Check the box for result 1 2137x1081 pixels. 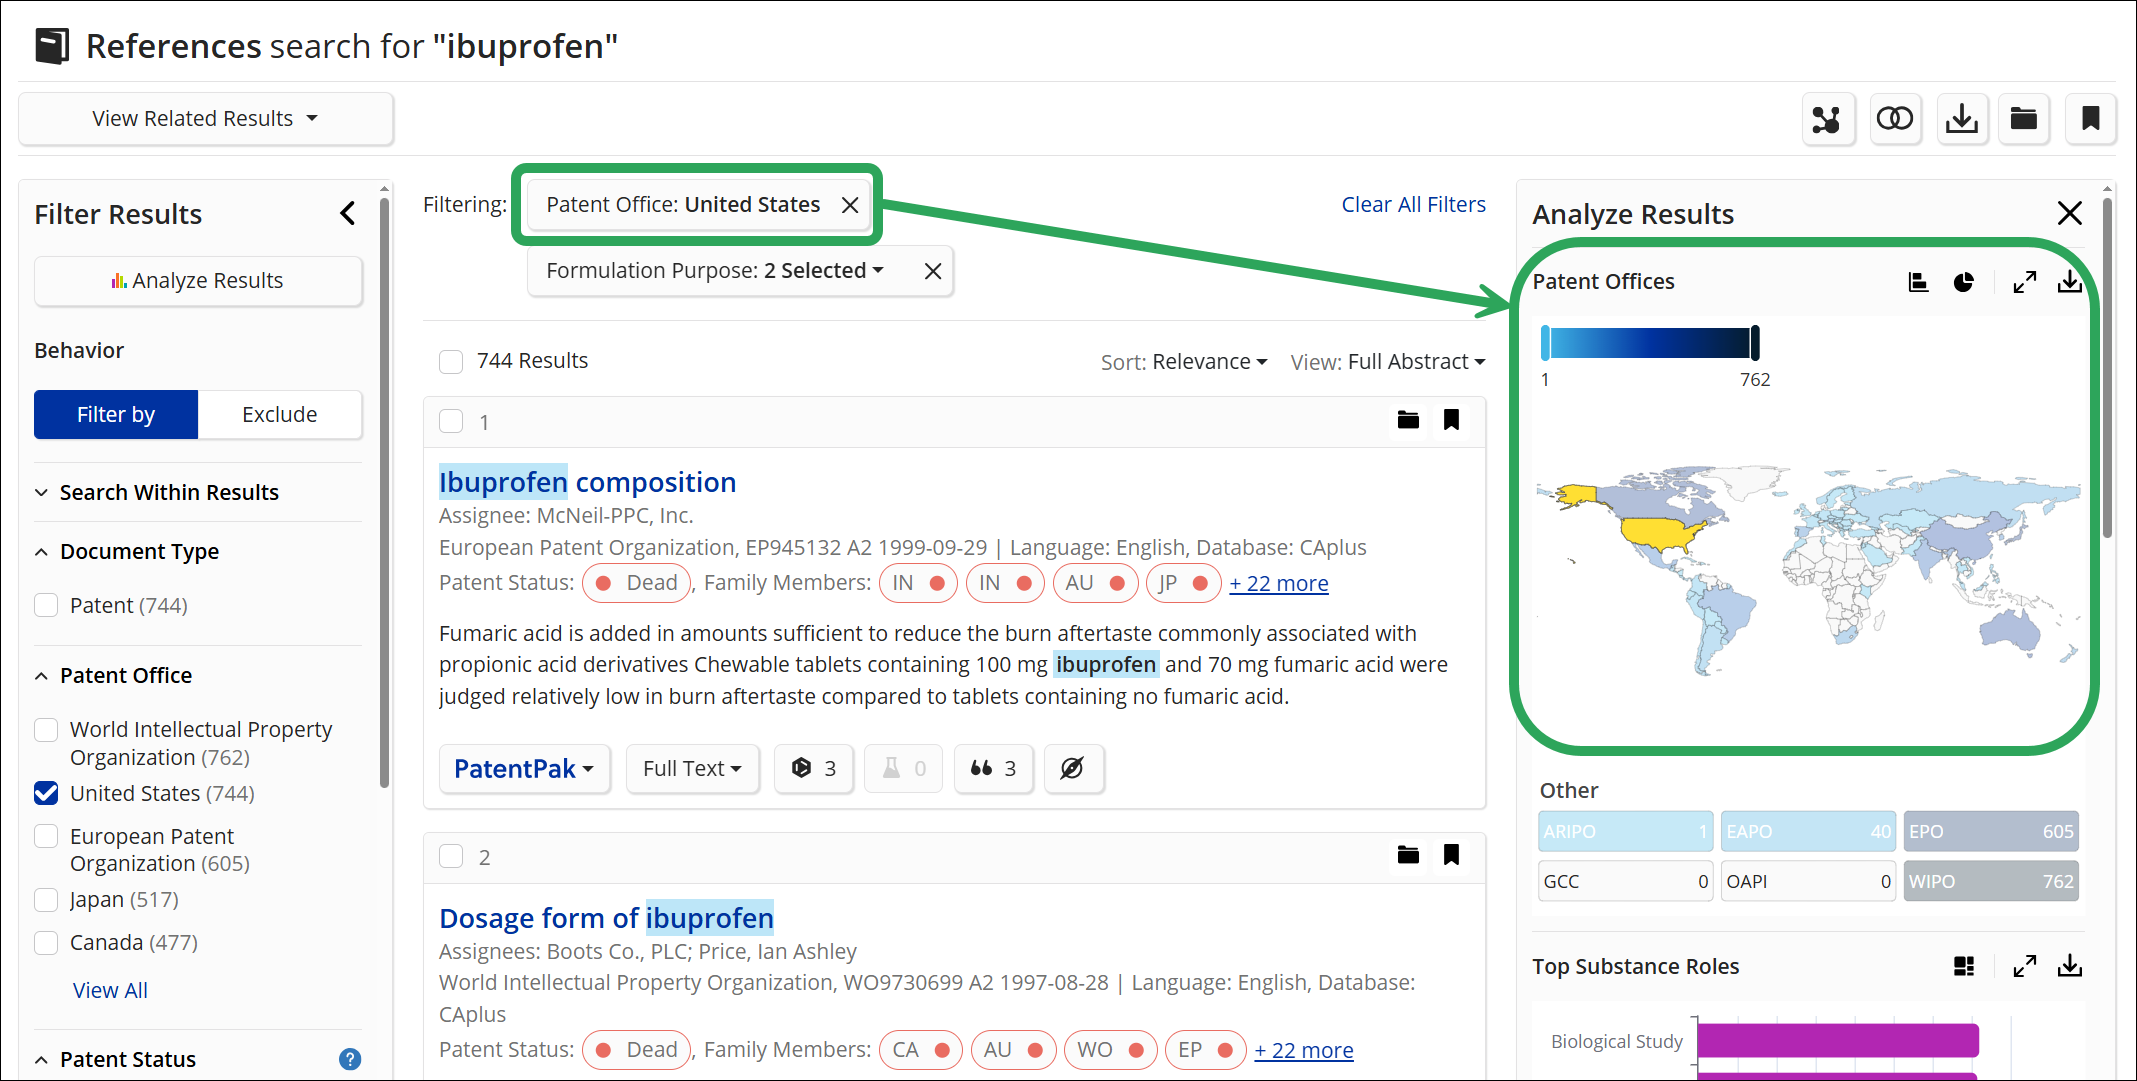[451, 421]
